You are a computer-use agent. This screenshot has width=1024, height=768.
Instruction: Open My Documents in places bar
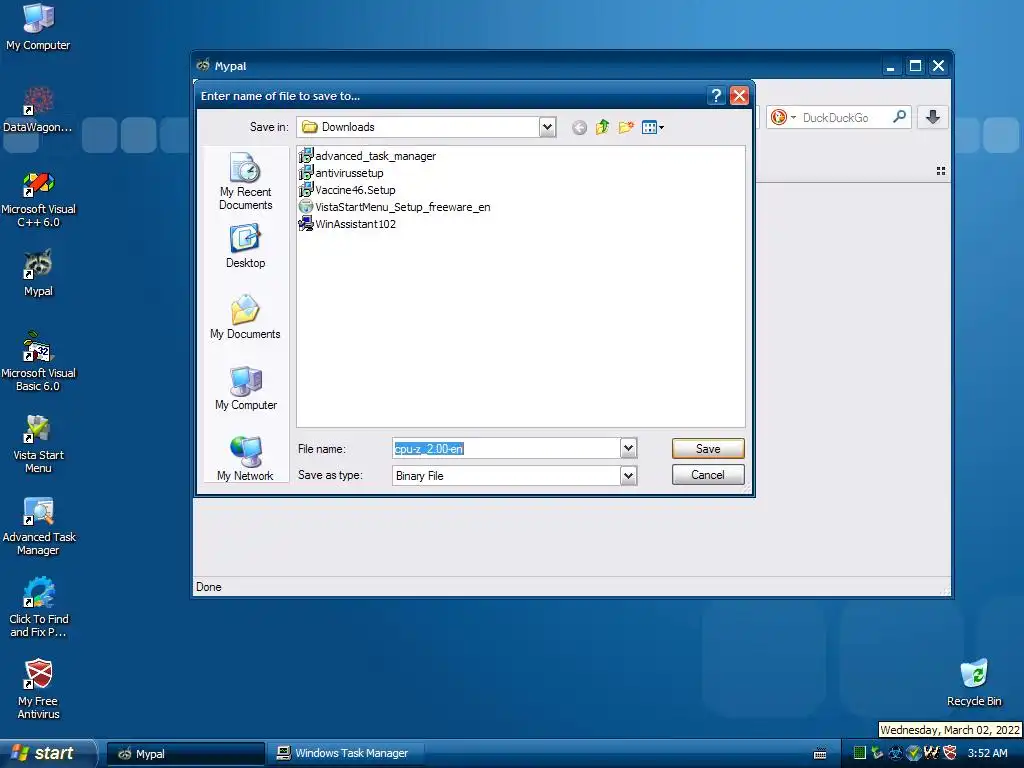[245, 317]
